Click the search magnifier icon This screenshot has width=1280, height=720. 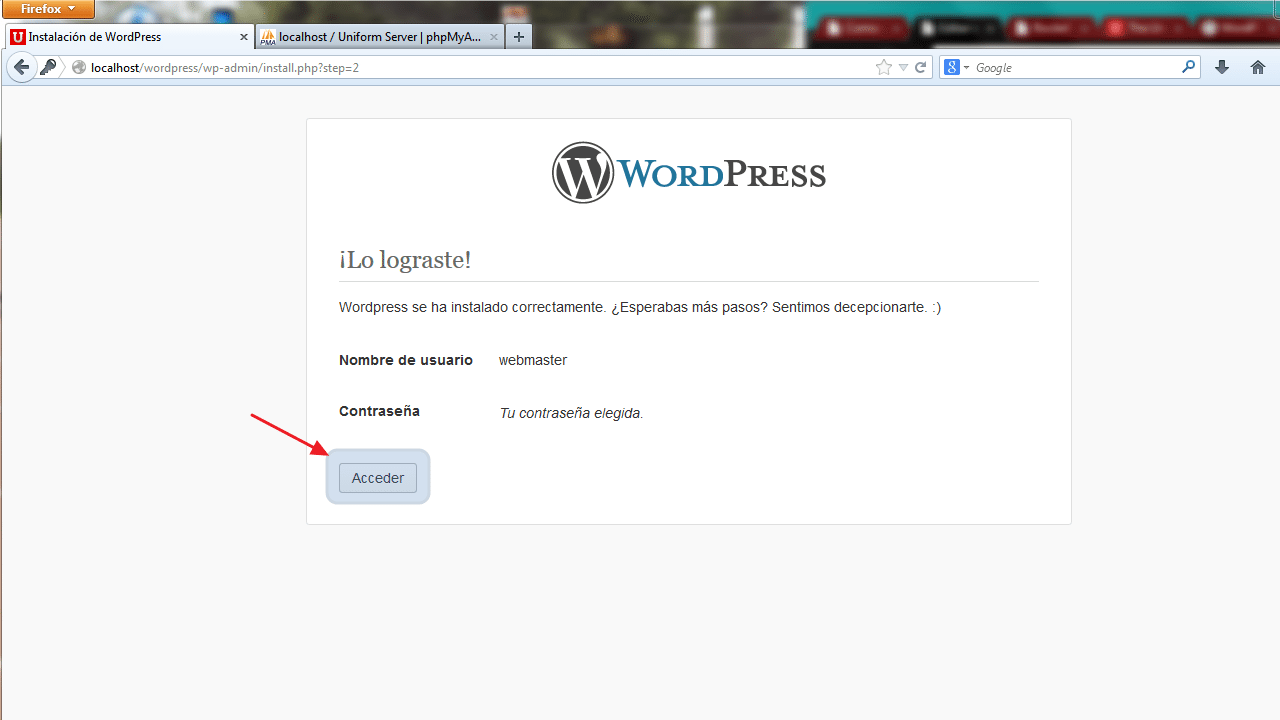tap(1189, 67)
